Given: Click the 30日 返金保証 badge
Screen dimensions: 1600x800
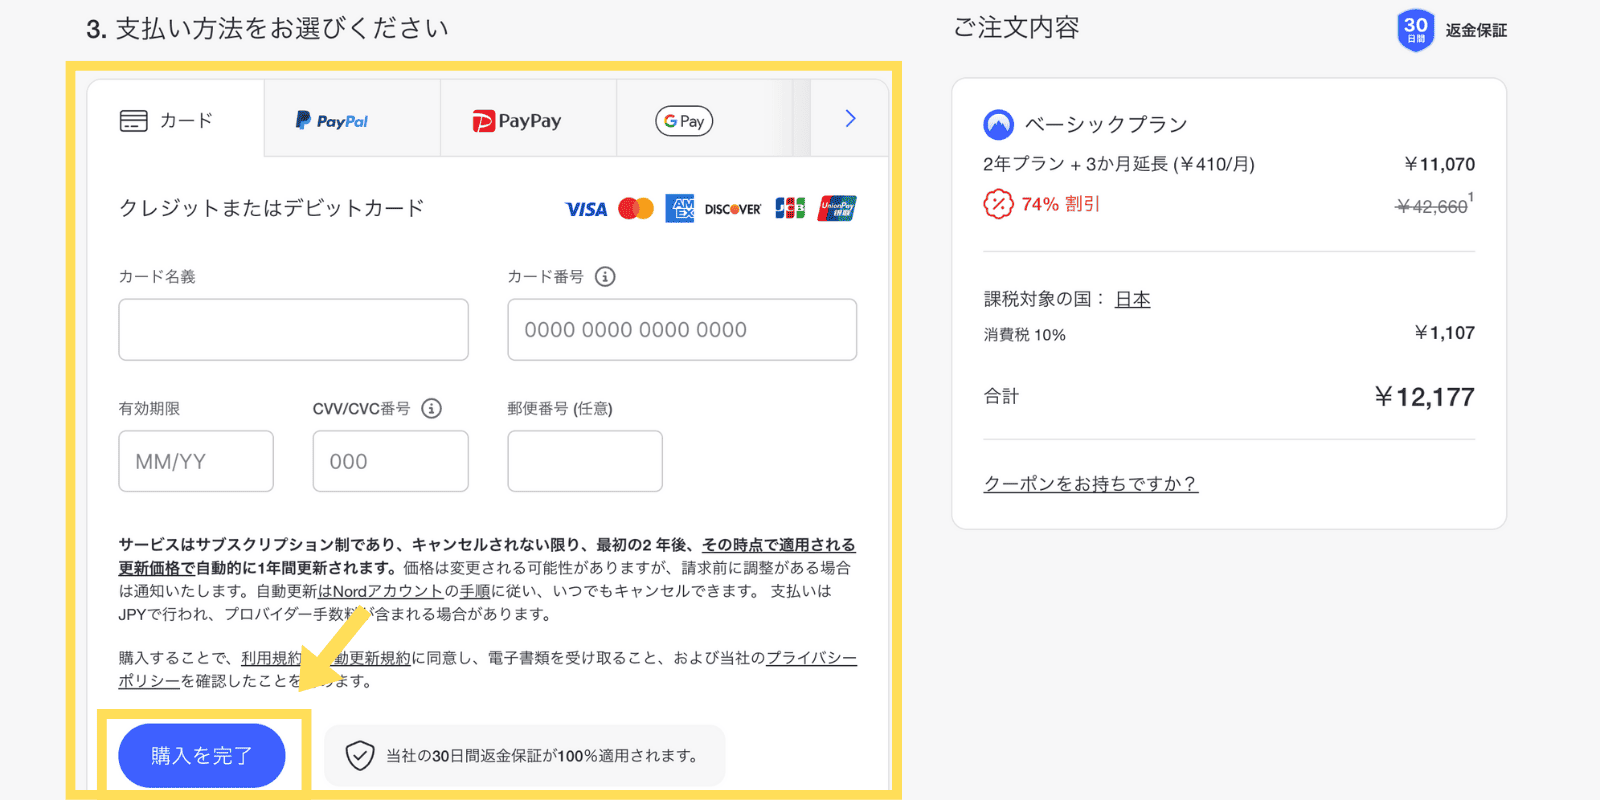Looking at the screenshot, I should coord(1452,30).
